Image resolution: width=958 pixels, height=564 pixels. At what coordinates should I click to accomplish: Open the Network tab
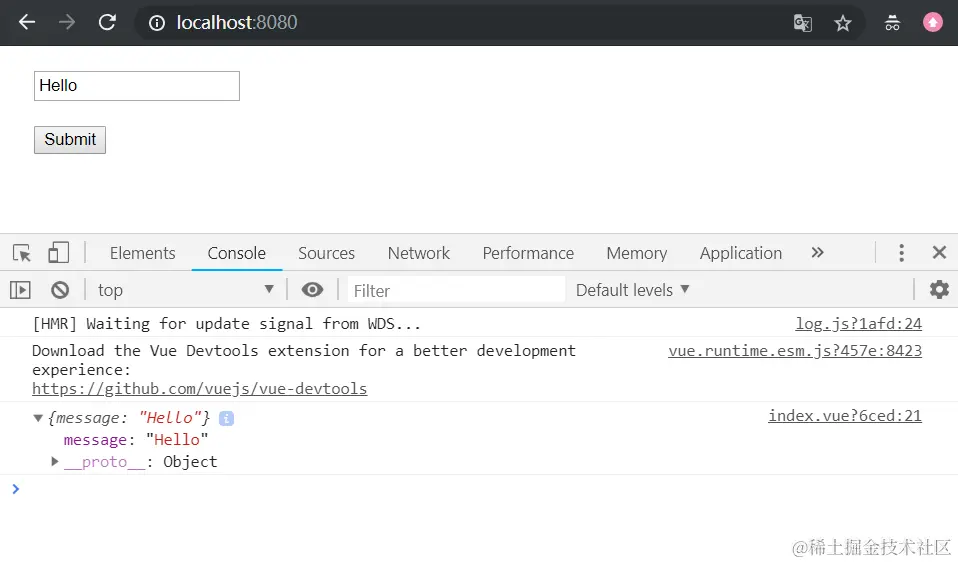pos(419,253)
